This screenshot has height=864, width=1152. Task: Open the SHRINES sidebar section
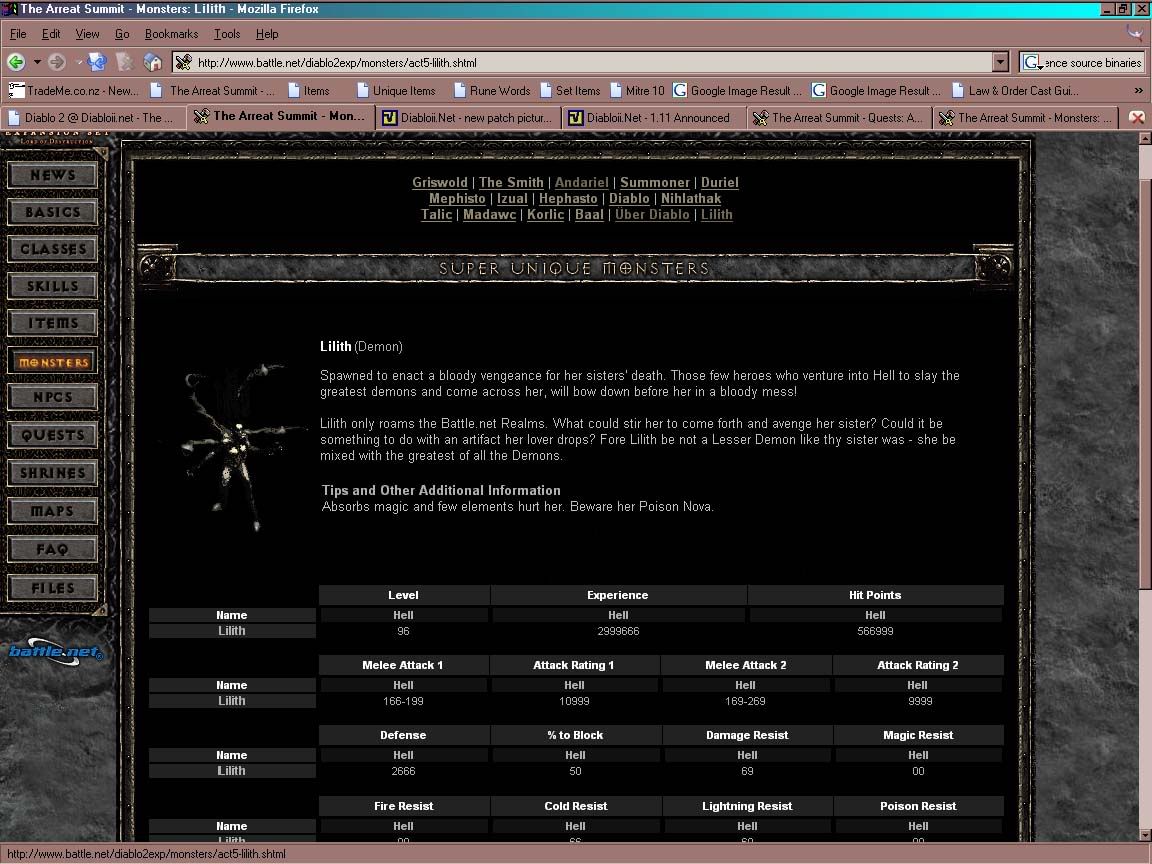click(52, 473)
